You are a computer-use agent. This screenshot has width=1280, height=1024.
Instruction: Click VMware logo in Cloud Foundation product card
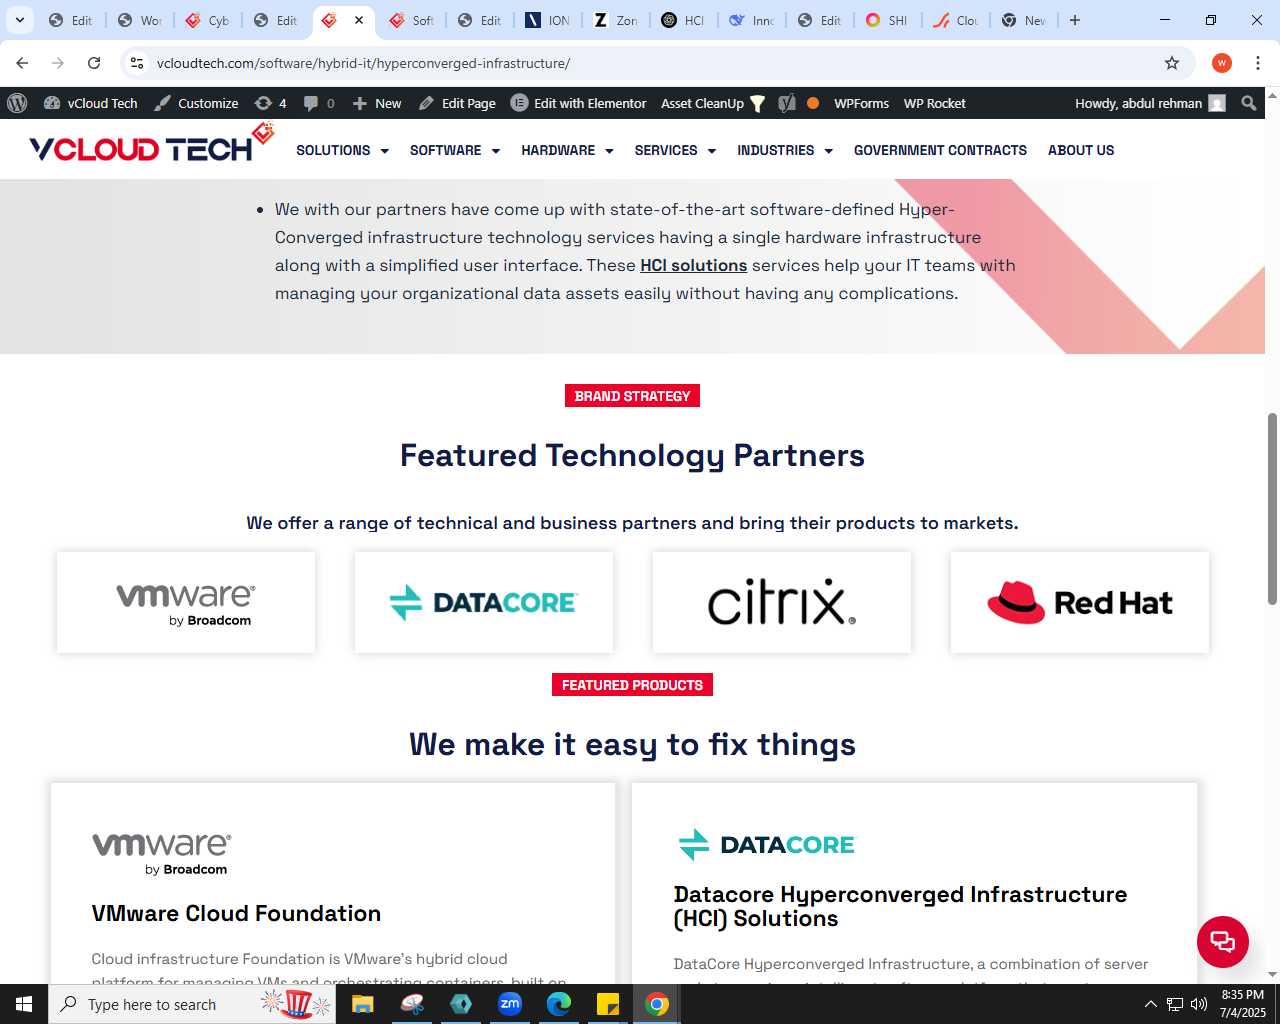point(162,854)
